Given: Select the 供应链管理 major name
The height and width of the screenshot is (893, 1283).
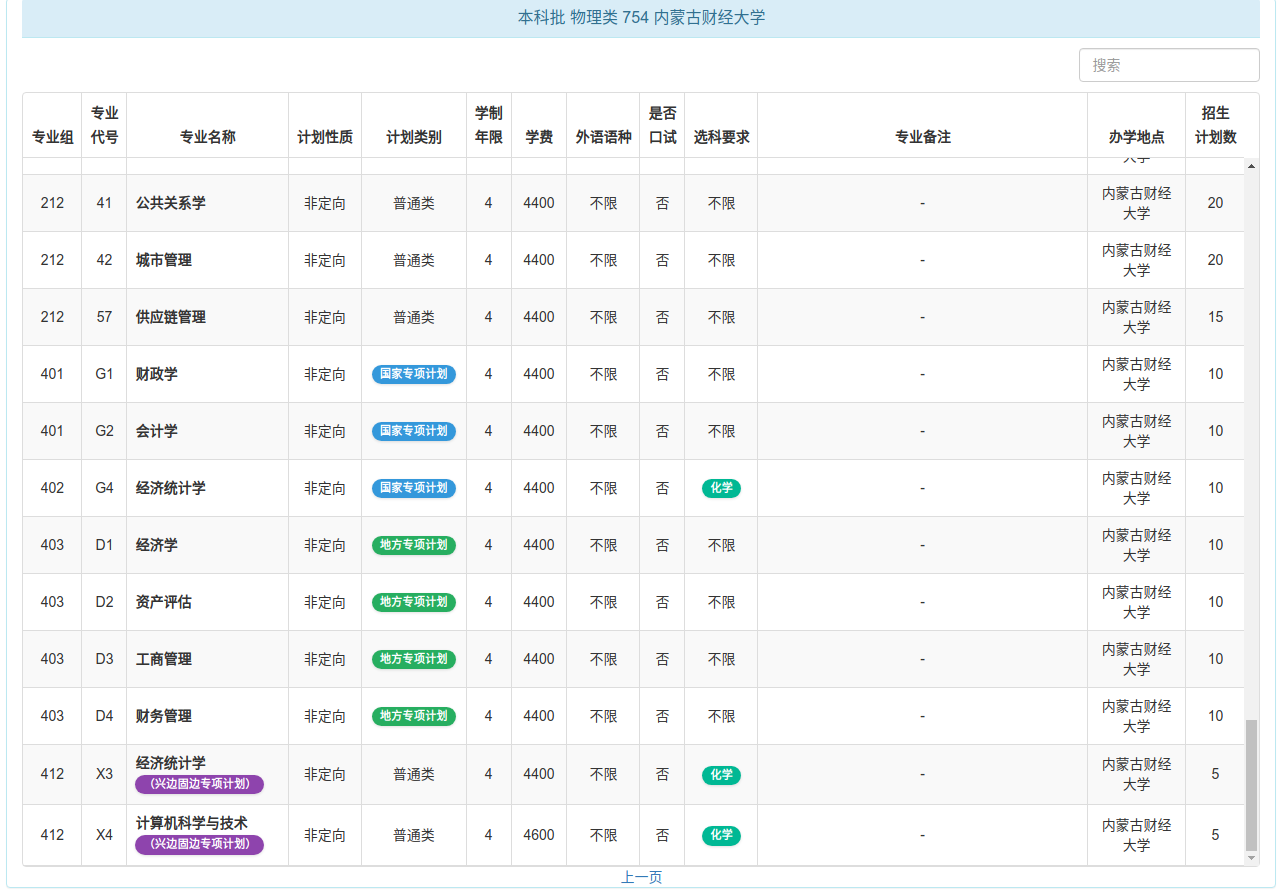Looking at the screenshot, I should (171, 317).
